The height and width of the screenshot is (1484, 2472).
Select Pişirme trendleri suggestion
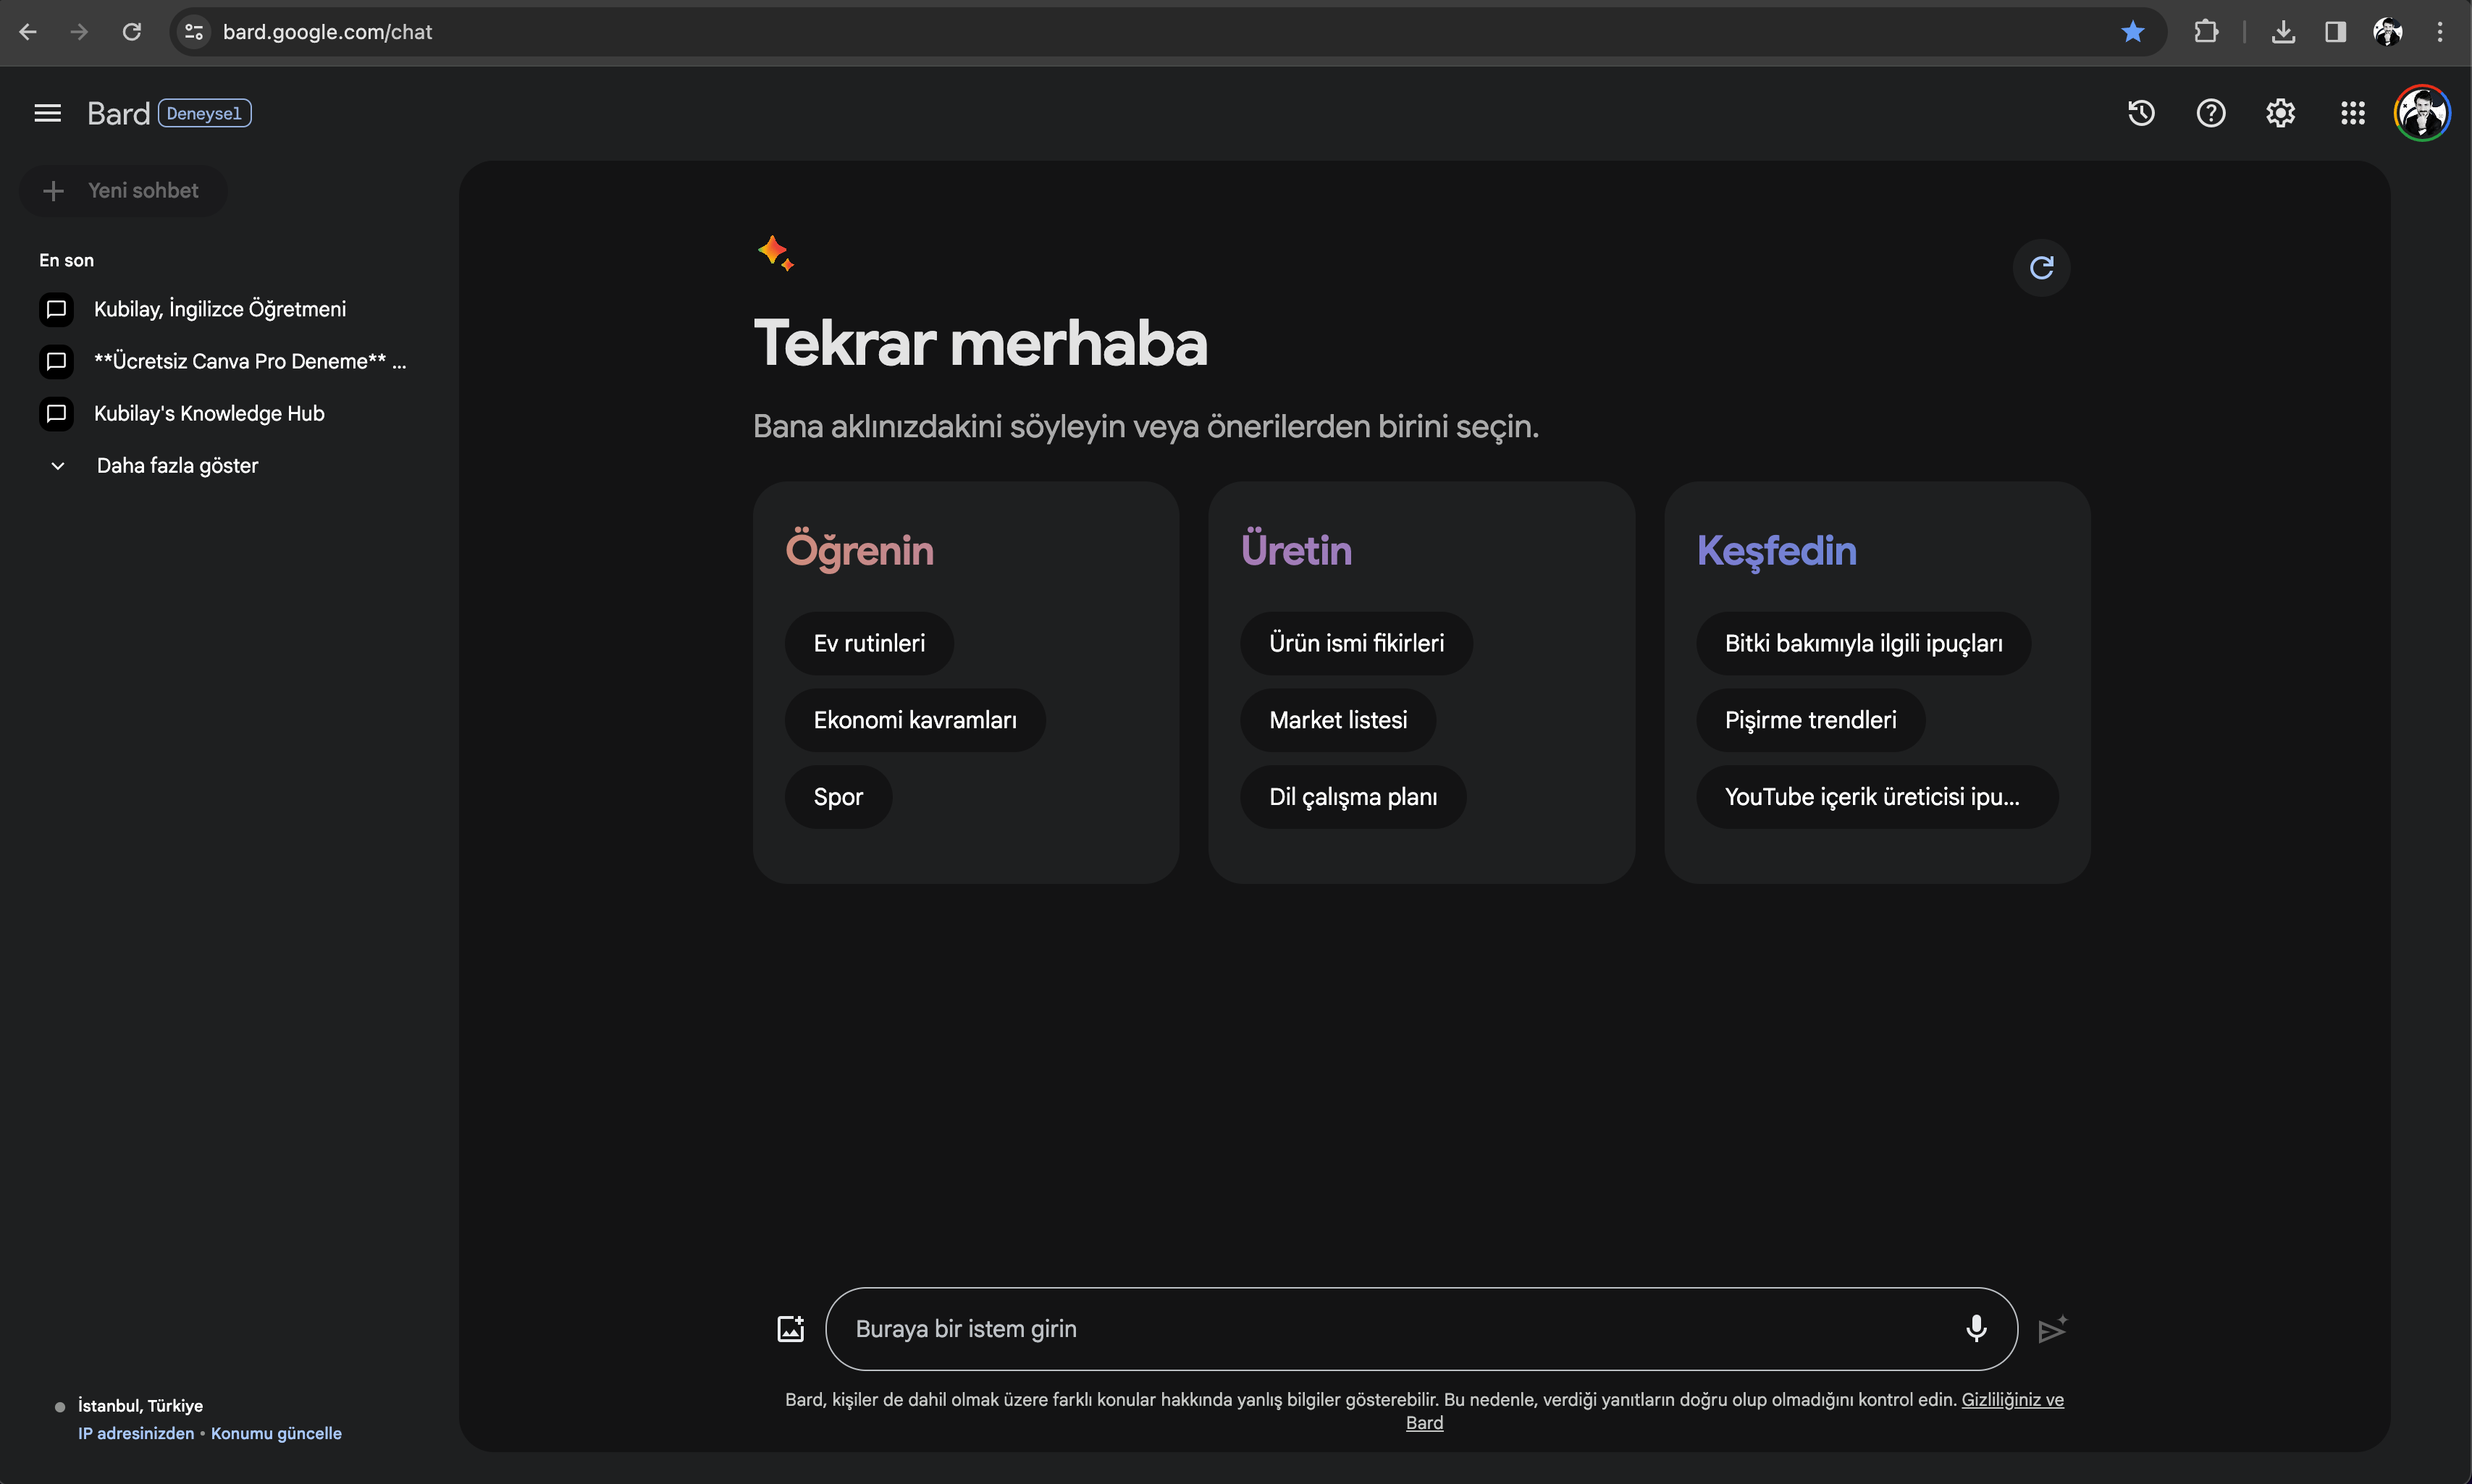pyautogui.click(x=1810, y=720)
